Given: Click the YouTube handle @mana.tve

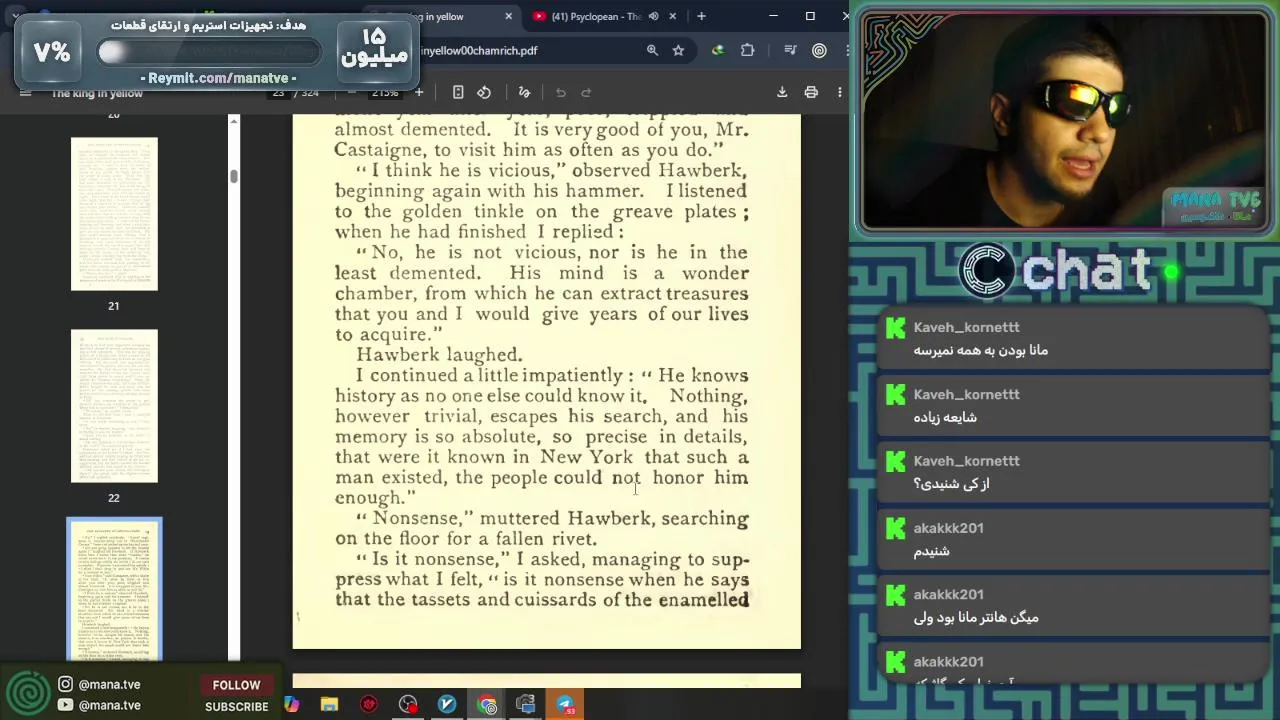Looking at the screenshot, I should 109,705.
